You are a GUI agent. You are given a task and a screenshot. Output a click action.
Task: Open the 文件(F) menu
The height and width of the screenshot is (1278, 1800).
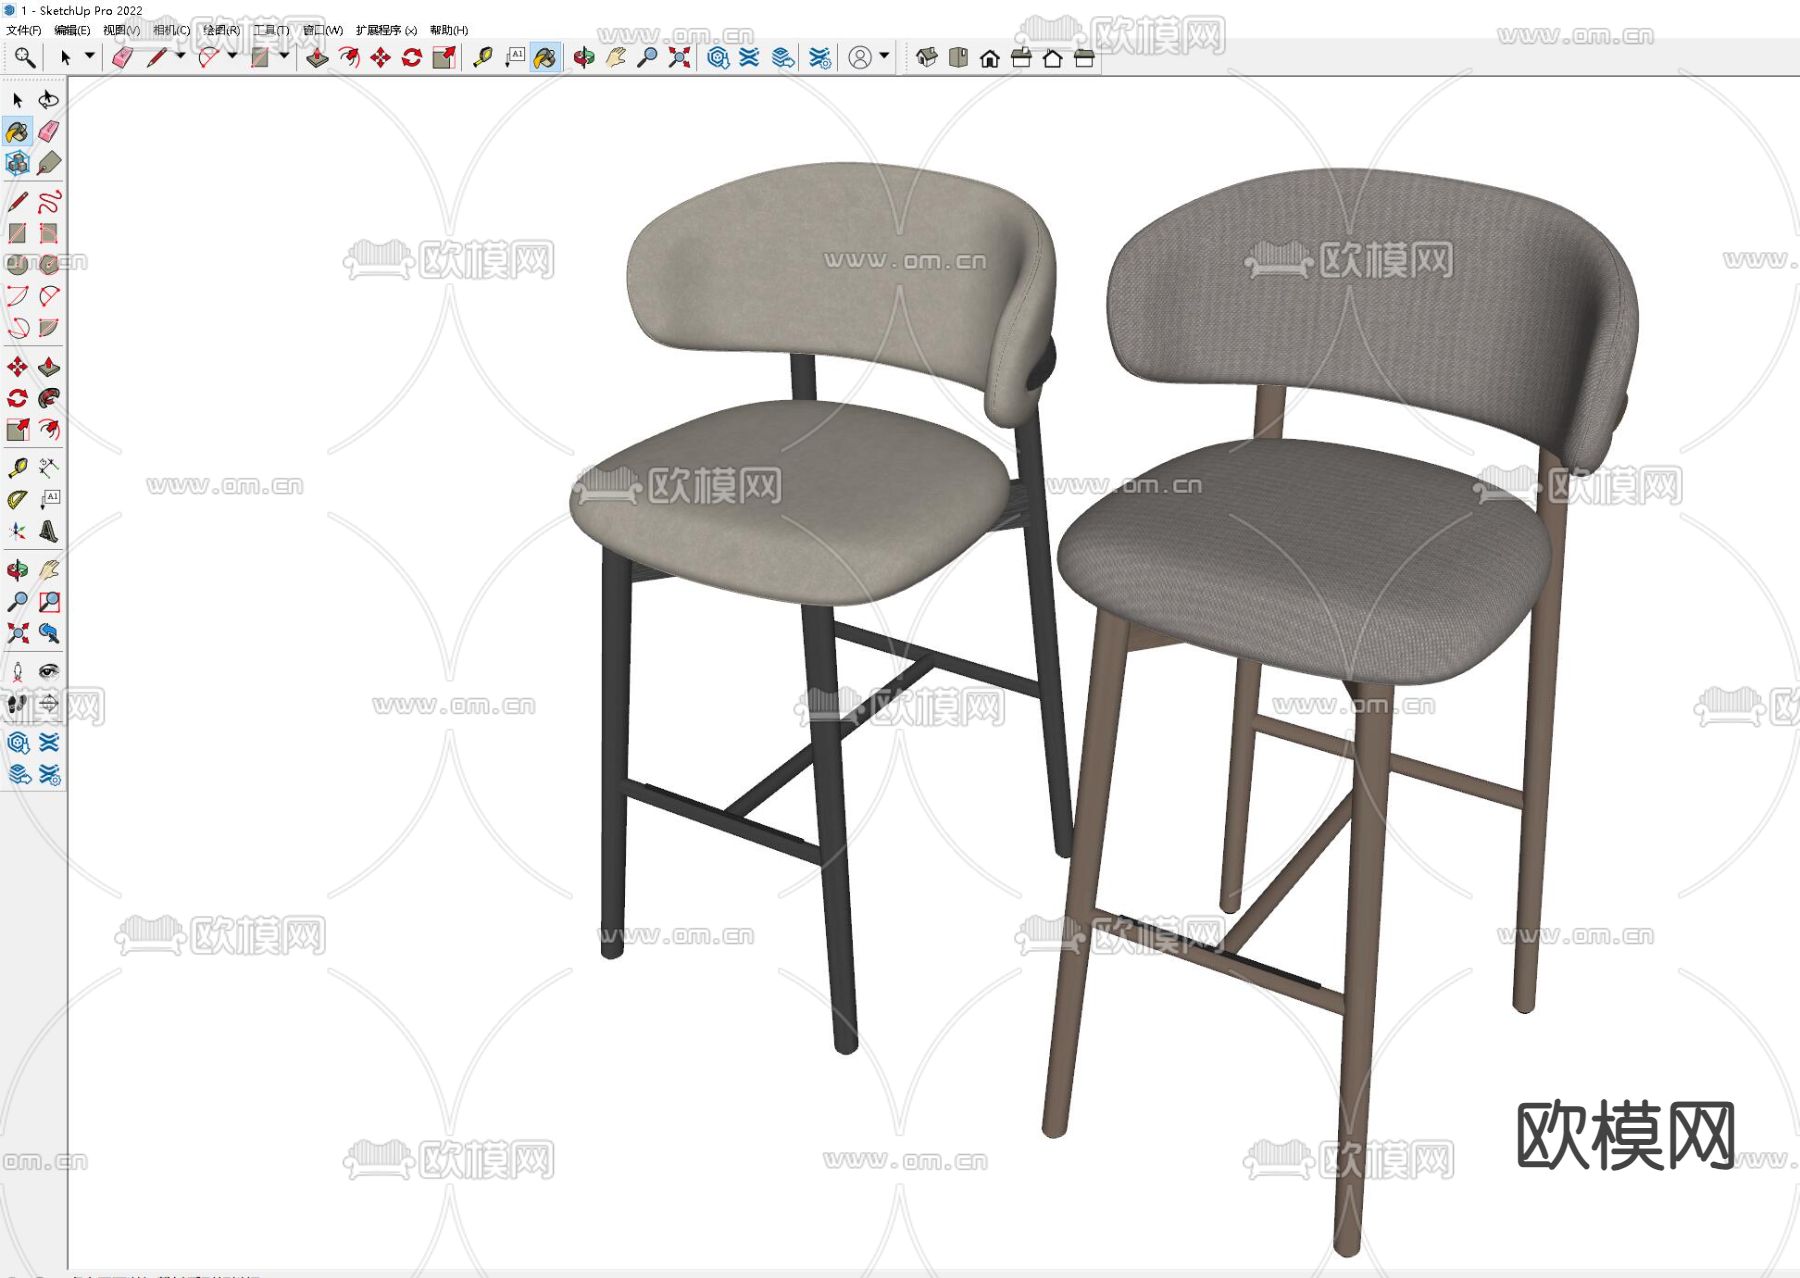[x=23, y=30]
